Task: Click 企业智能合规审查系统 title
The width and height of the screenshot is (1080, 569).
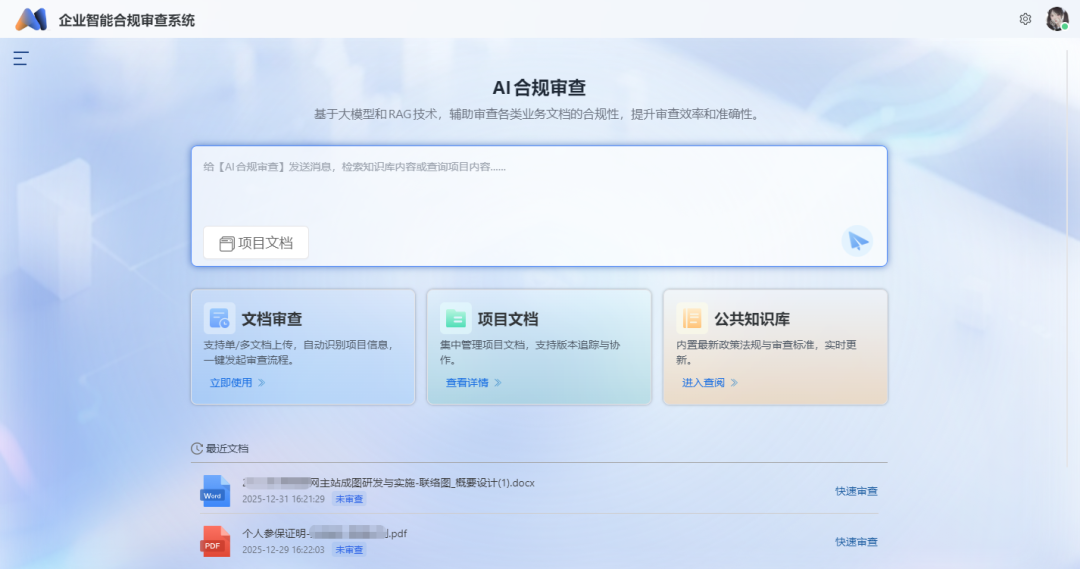Action: 127,20
